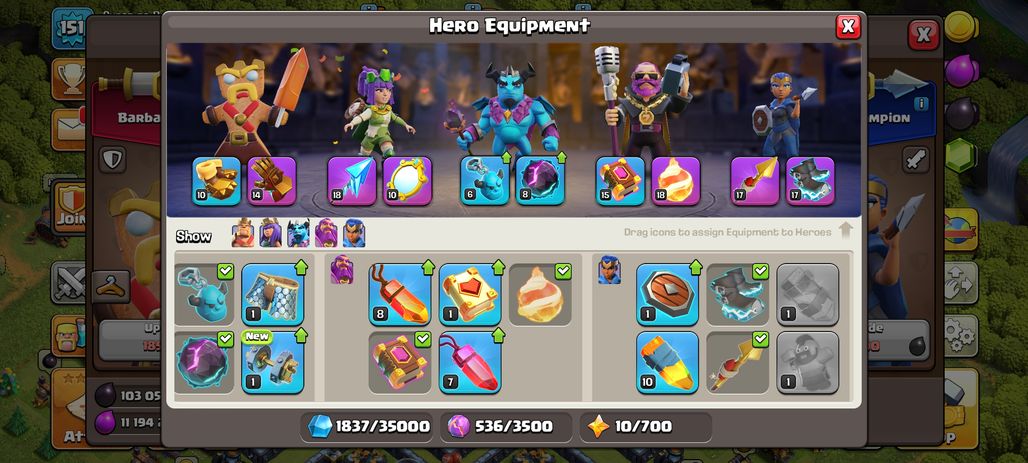Select the Frozen Arrow equipment slot
The image size is (1028, 463).
pyautogui.click(x=352, y=181)
